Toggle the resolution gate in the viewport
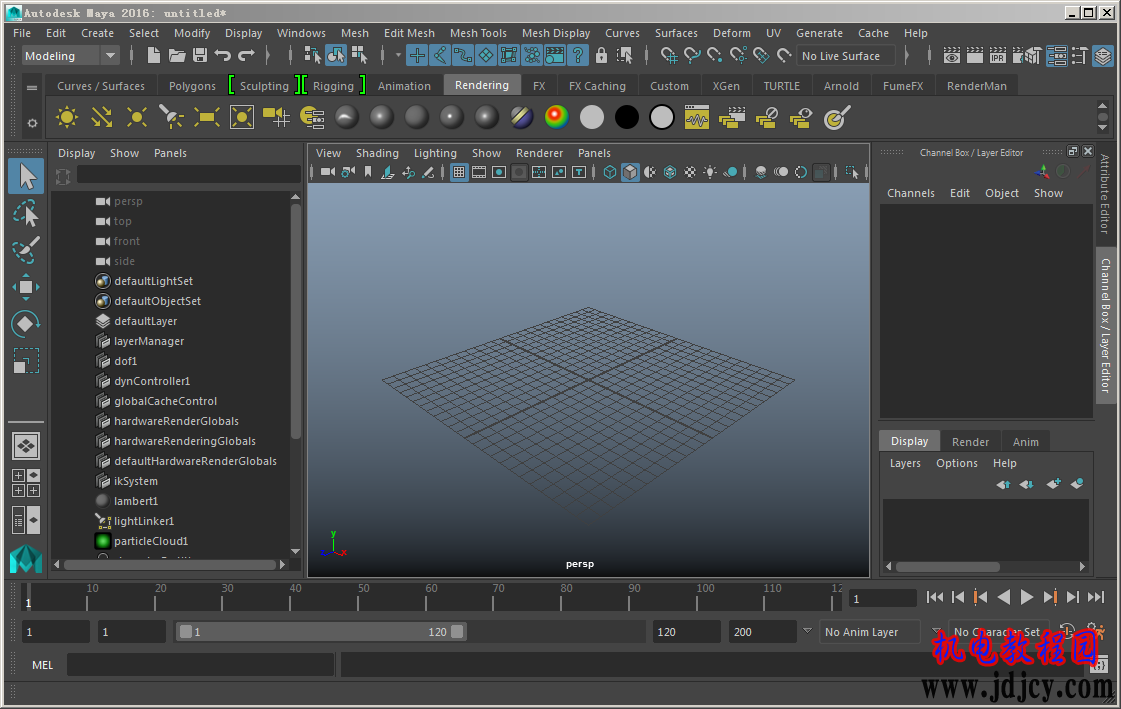Screen dimensions: 1121x709 click(499, 172)
